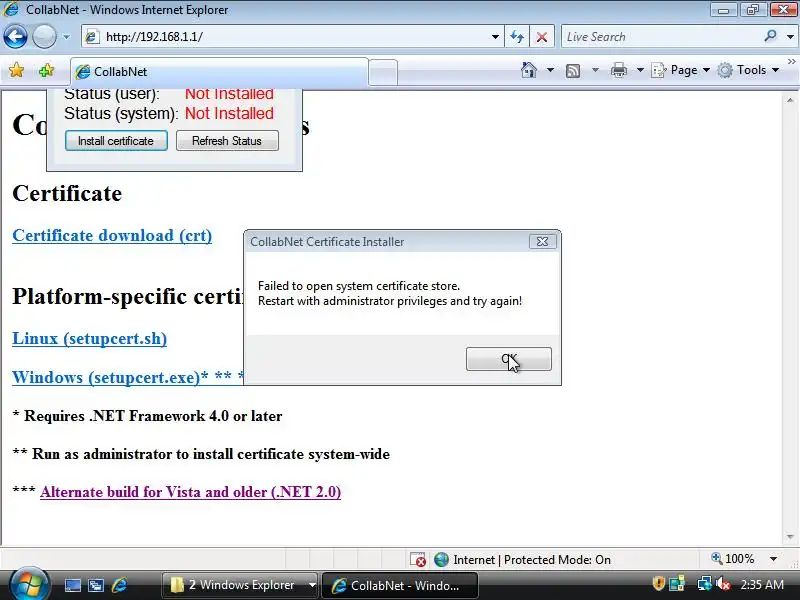Viewport: 800px width, 600px height.
Task: Click the page icon in address bar
Action: coord(92,37)
